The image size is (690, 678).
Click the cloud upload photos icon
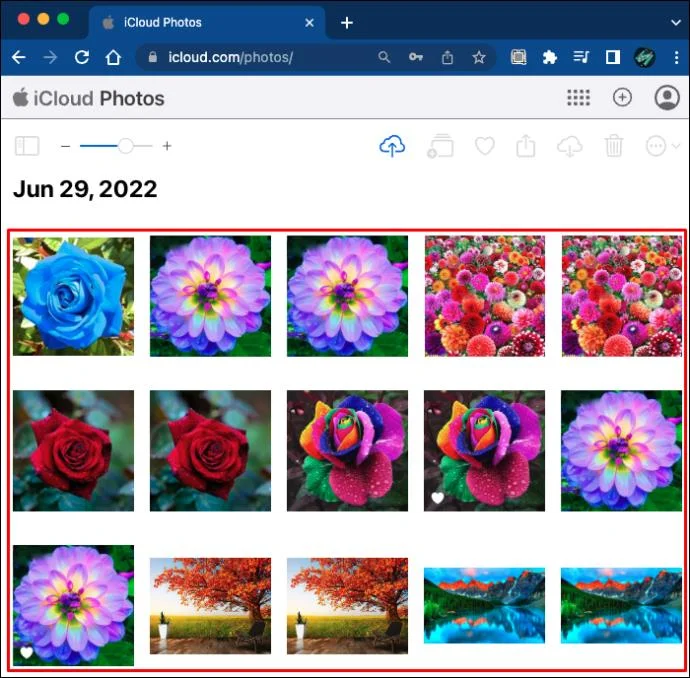[x=392, y=146]
